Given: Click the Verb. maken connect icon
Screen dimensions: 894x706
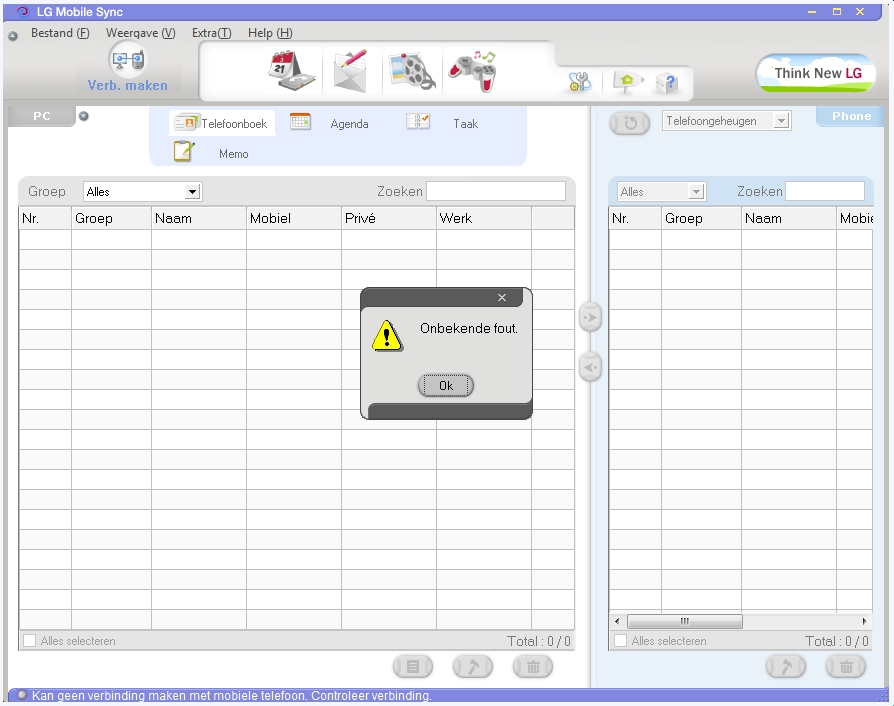Looking at the screenshot, I should (128, 59).
